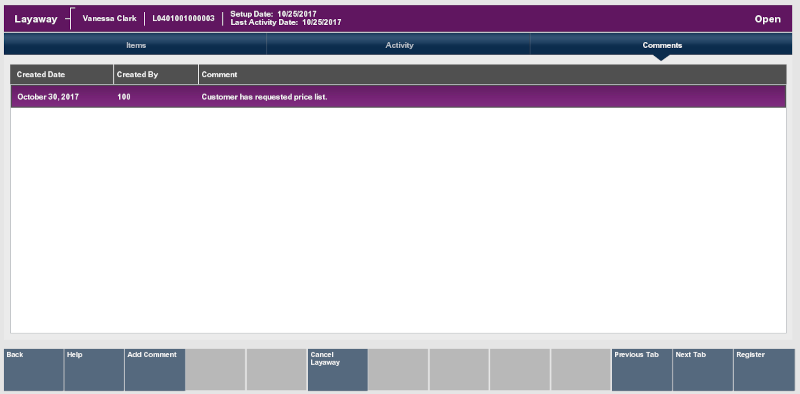Viewport: 800px width, 394px height.
Task: Click the created-by value 100
Action: tap(123, 96)
